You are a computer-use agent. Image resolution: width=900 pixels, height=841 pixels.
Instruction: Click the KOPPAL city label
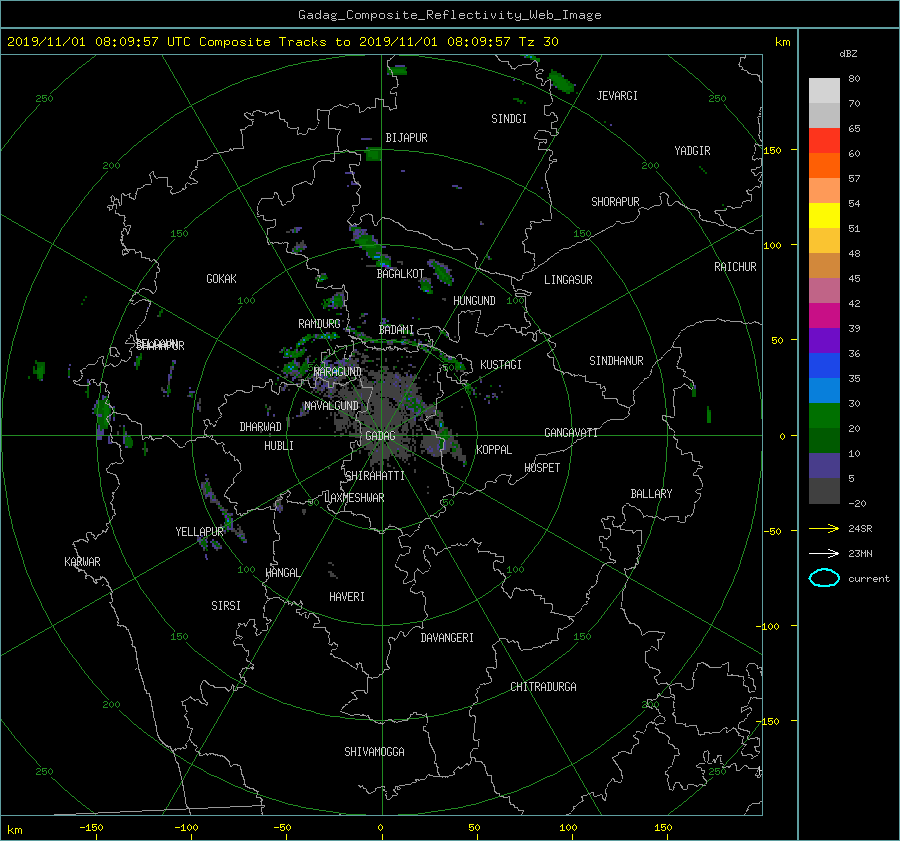[494, 449]
